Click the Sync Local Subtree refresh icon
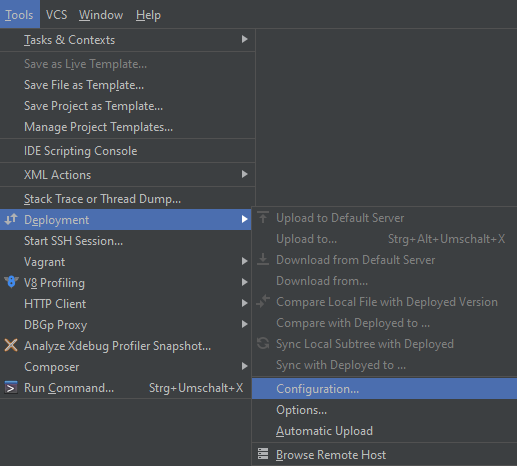The width and height of the screenshot is (517, 466). tap(263, 343)
